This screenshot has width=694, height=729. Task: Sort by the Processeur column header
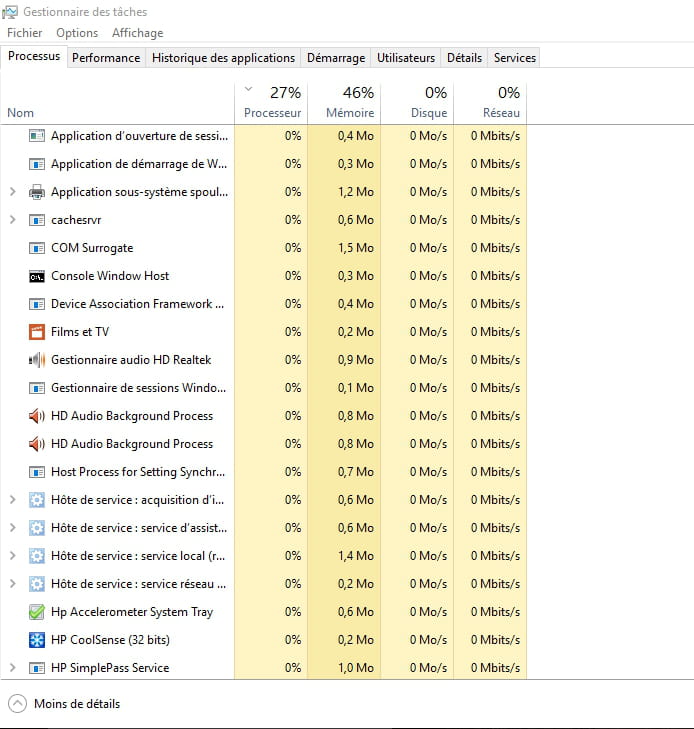coord(271,102)
